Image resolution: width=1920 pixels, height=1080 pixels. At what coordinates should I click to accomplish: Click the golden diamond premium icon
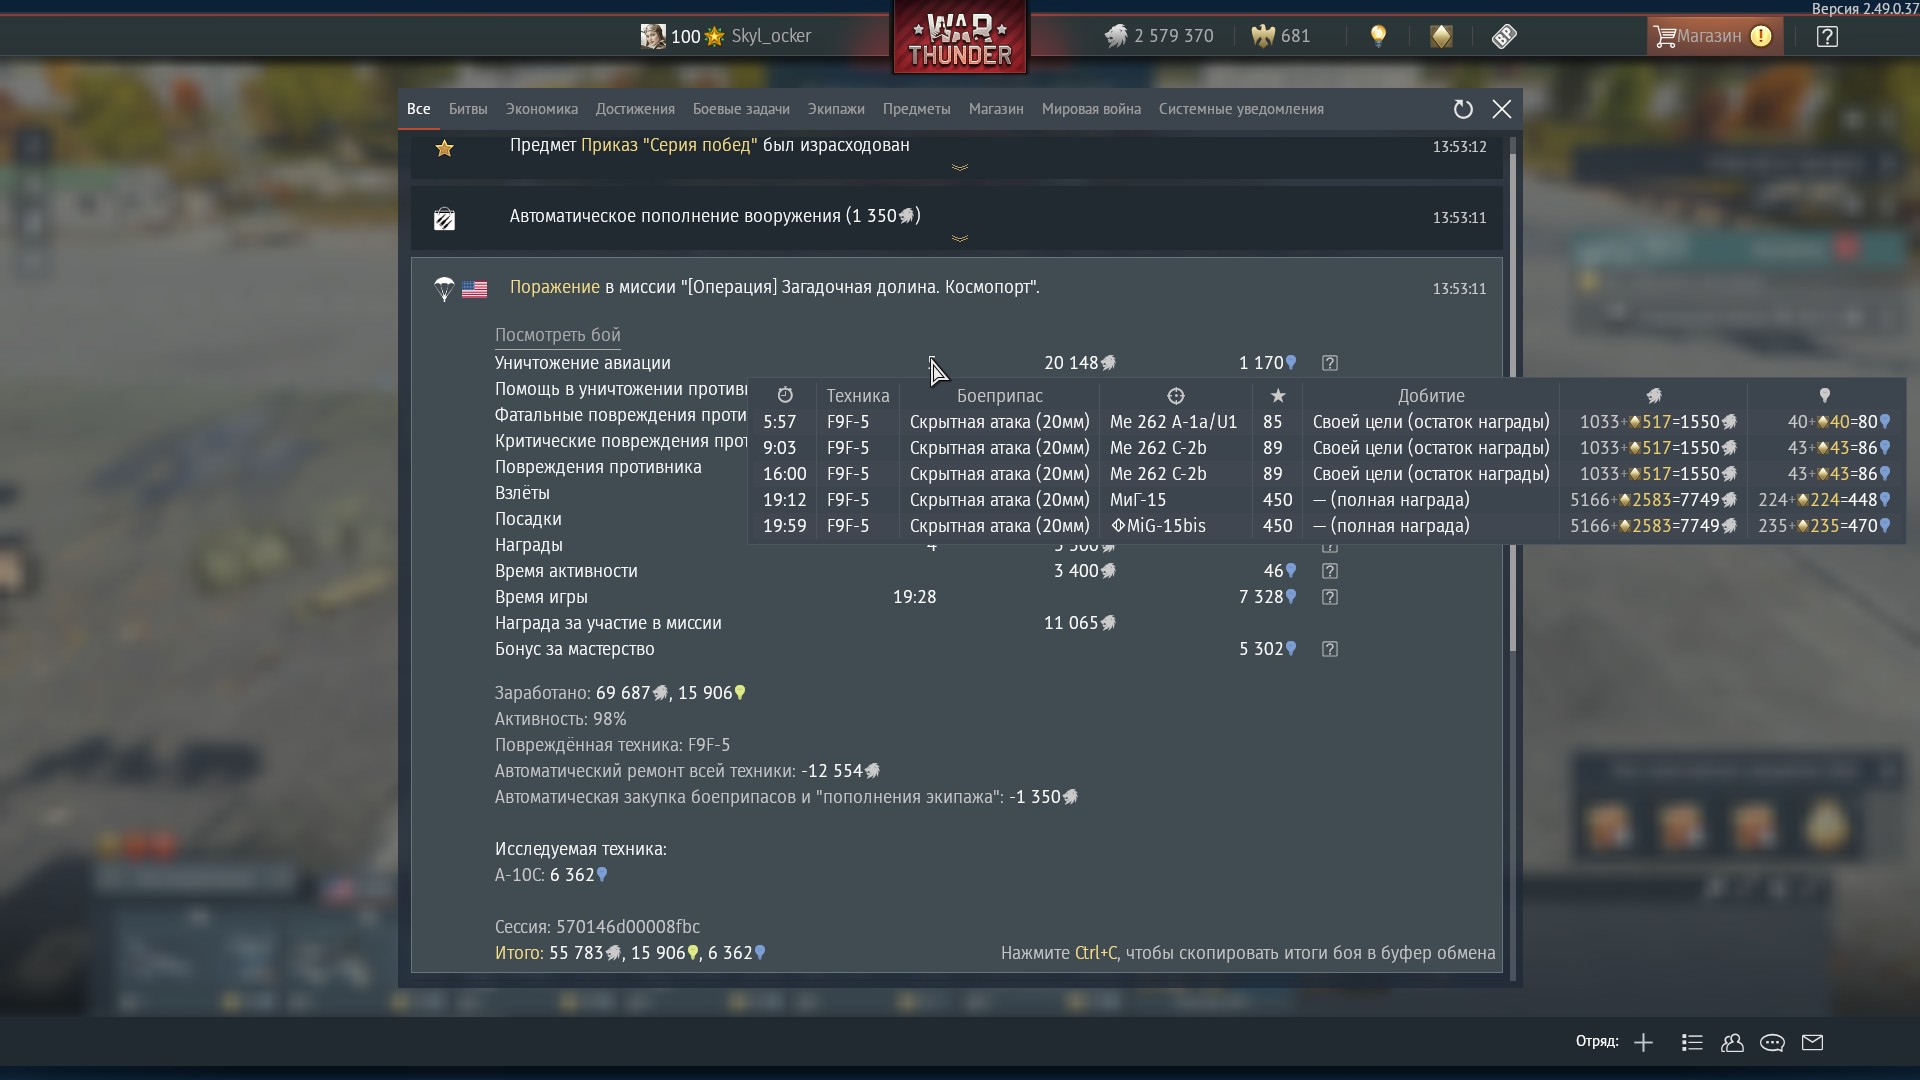1441,36
